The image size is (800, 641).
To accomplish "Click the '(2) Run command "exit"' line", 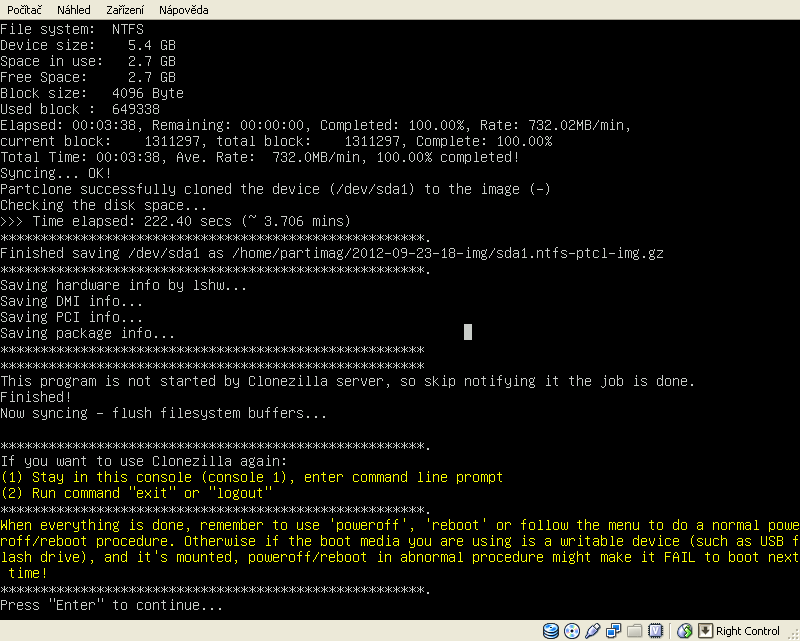I will pyautogui.click(x=136, y=493).
